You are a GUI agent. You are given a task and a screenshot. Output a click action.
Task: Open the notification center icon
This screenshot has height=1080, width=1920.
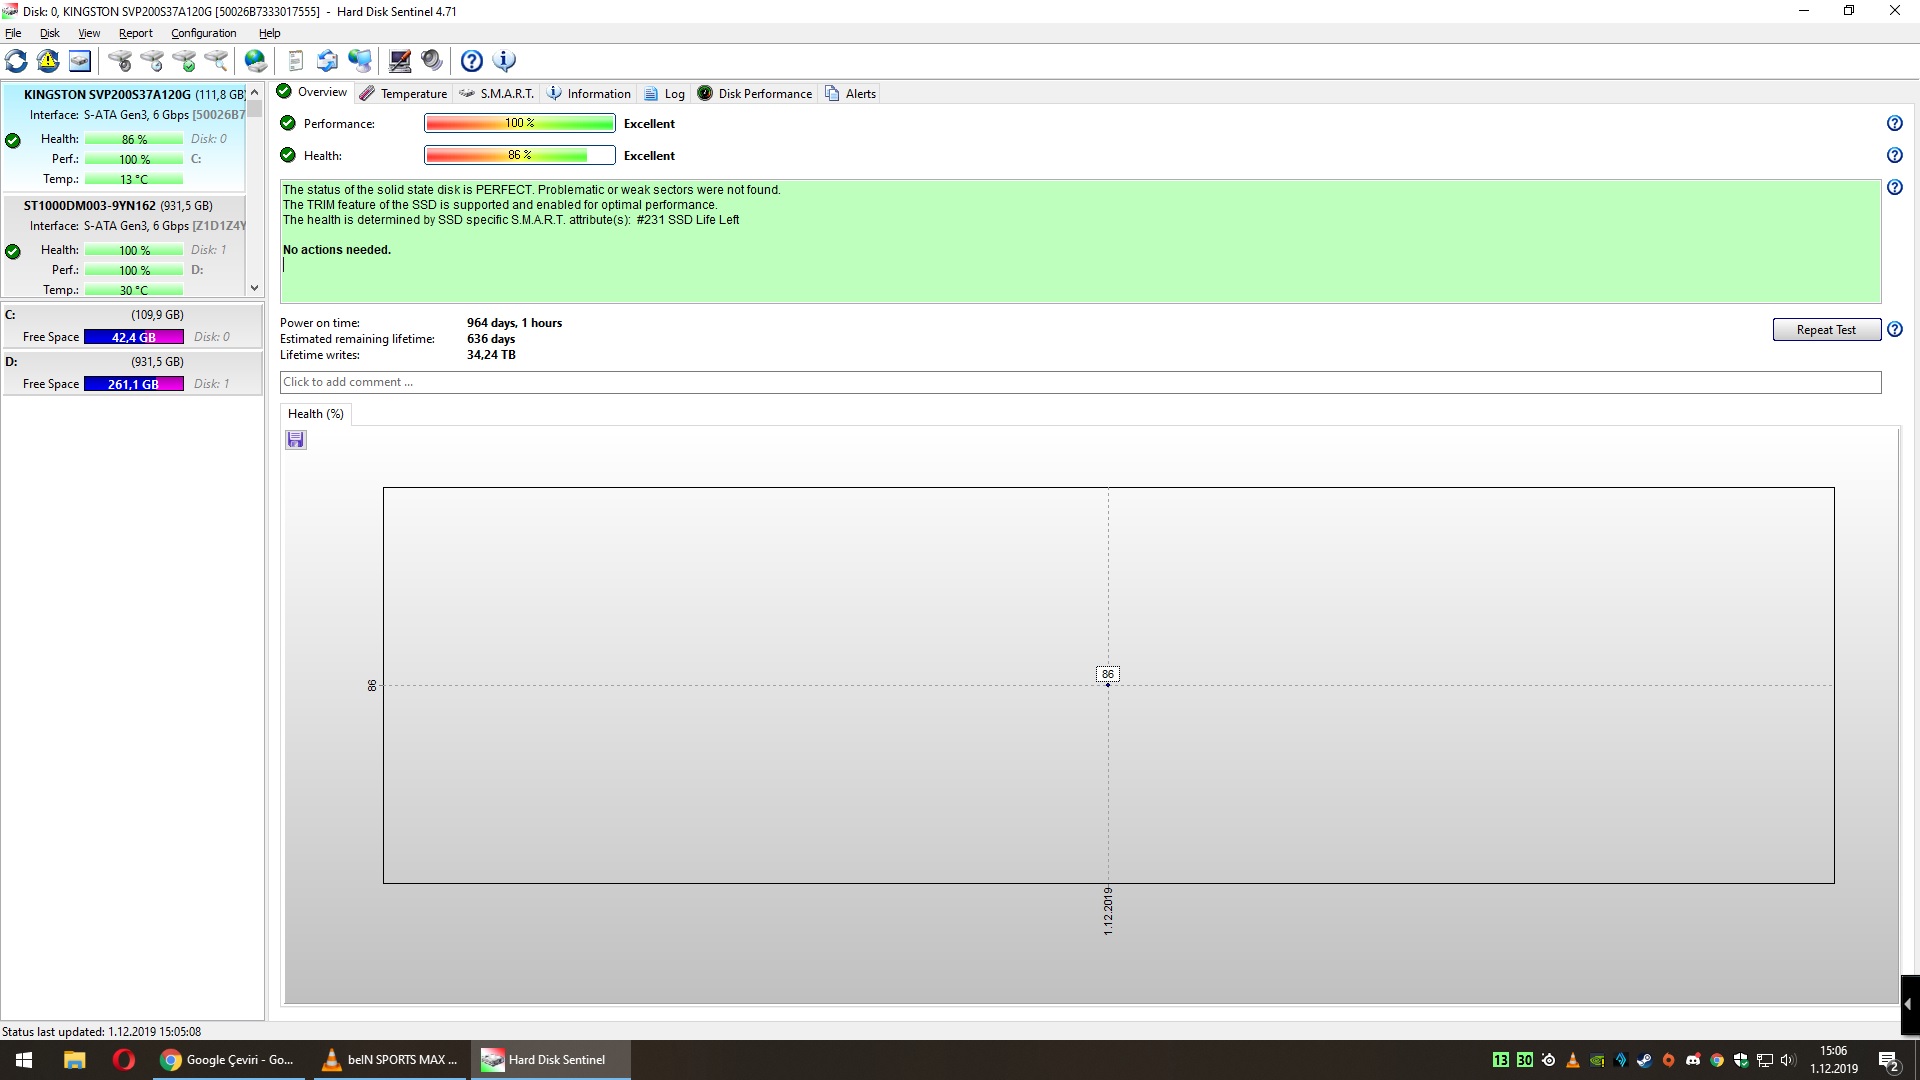(x=1889, y=1060)
